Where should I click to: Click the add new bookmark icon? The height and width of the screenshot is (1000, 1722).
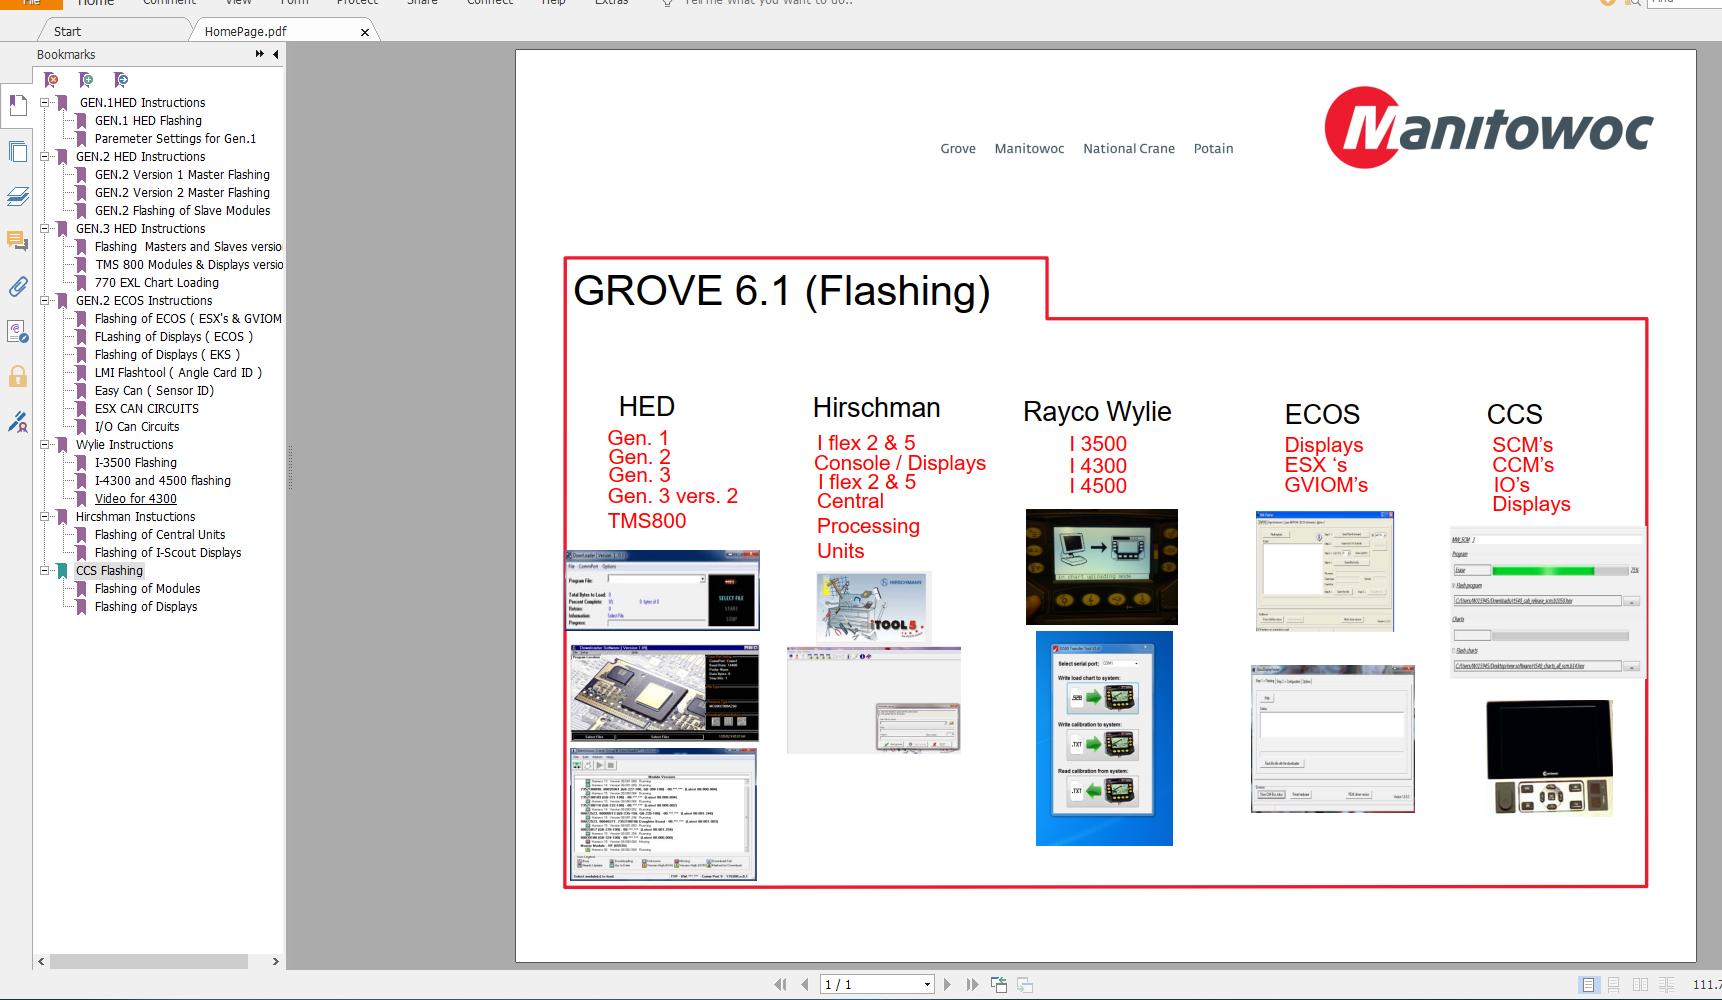point(87,80)
